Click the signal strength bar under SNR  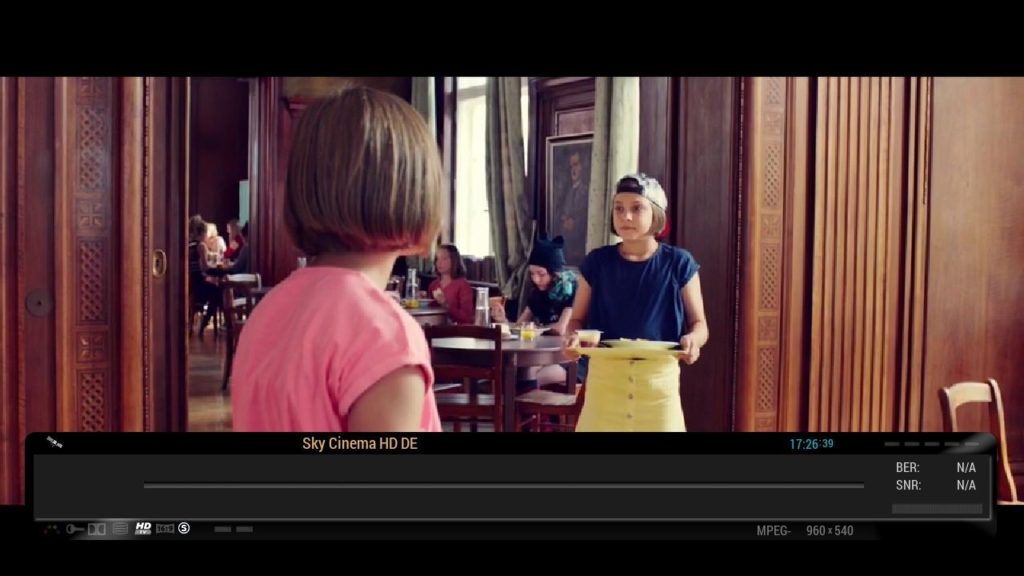[x=937, y=509]
